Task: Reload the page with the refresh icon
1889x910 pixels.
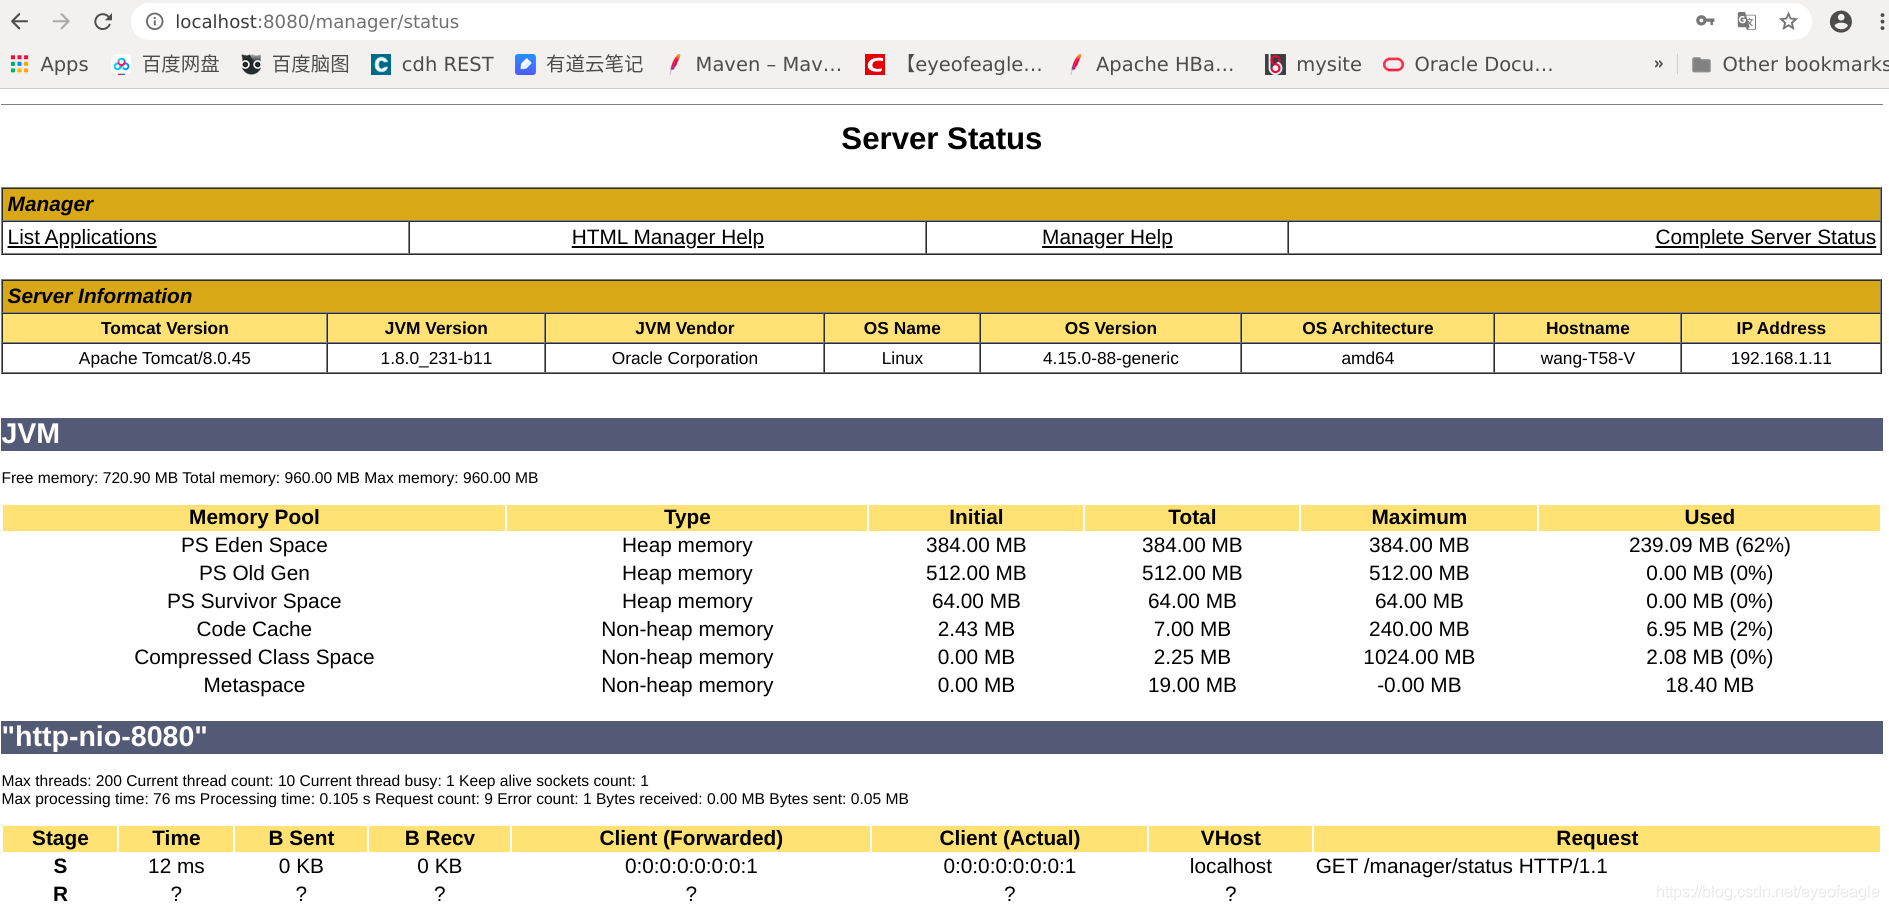Action: coord(103,21)
